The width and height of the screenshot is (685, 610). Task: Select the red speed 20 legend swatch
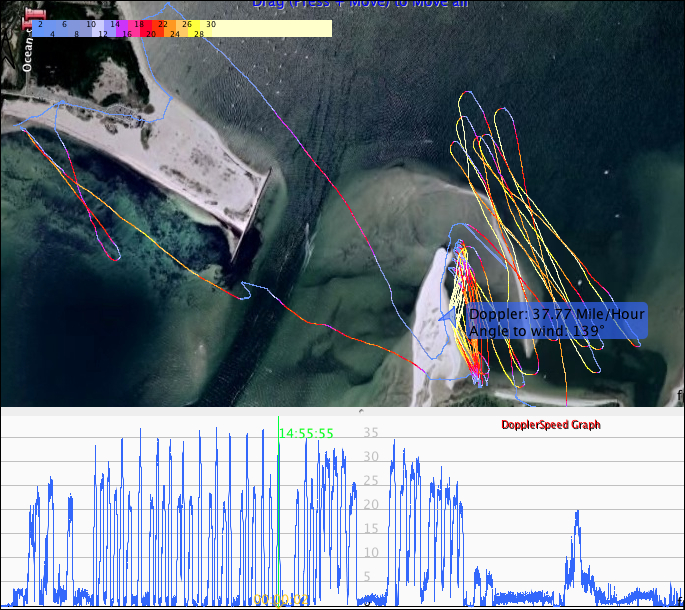pos(151,33)
